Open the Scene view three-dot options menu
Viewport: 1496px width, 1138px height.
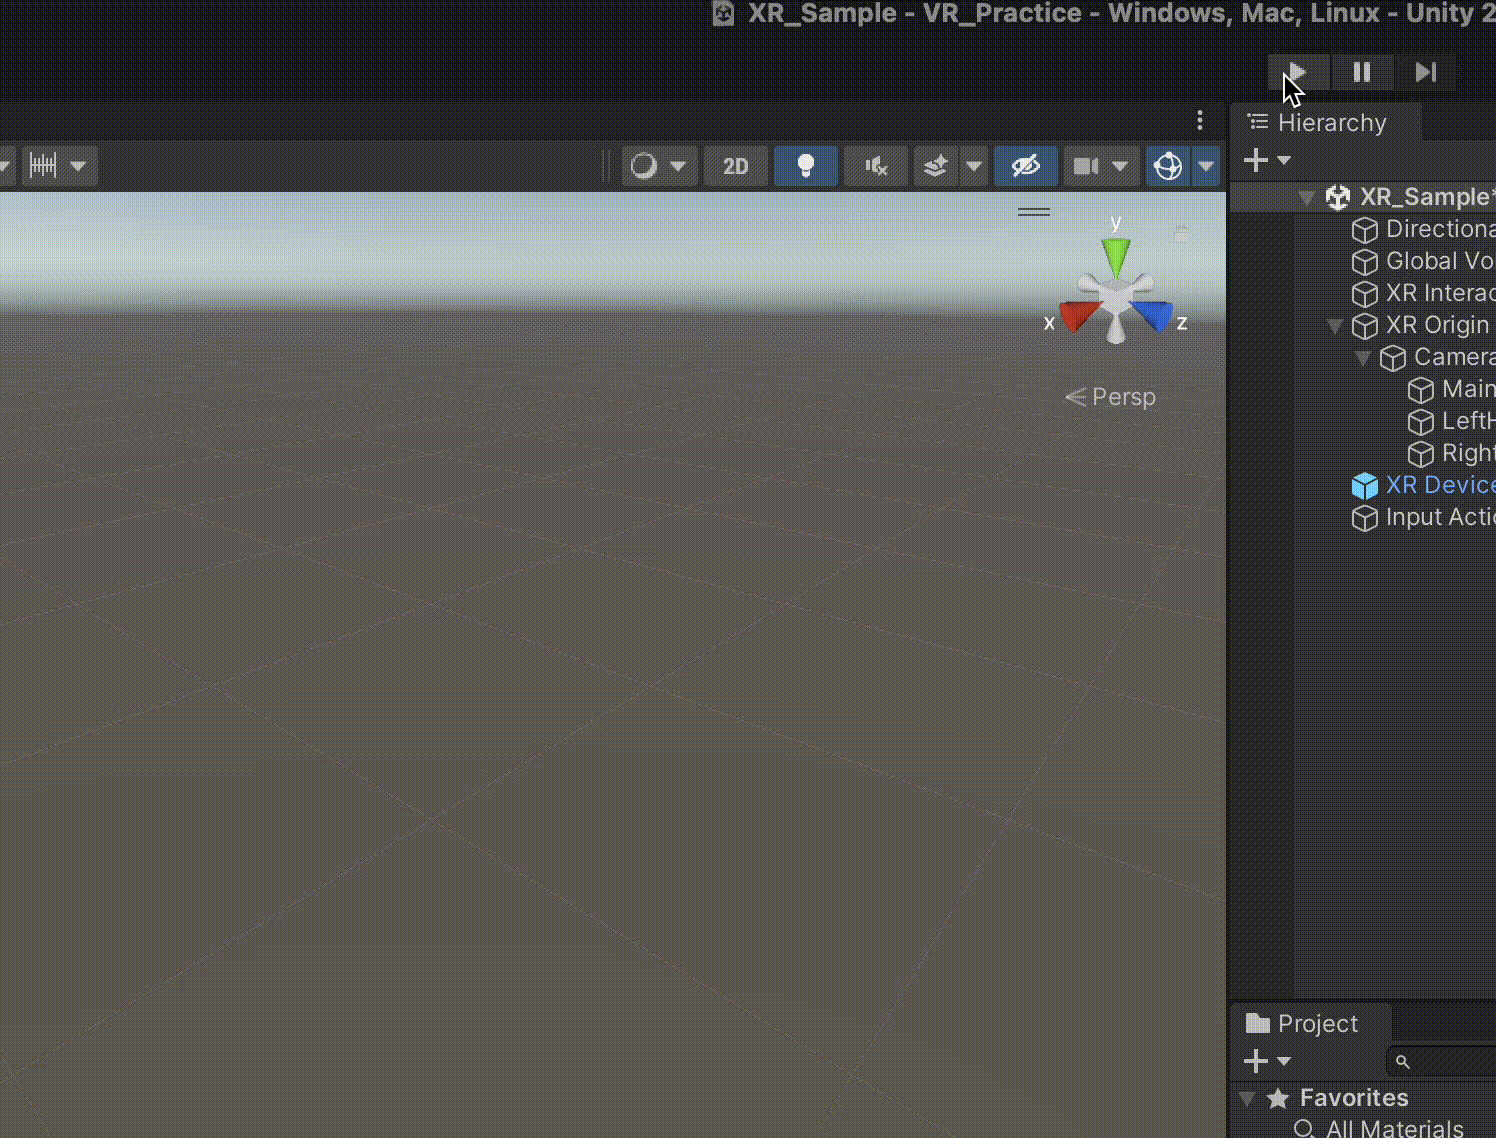[x=1200, y=121]
